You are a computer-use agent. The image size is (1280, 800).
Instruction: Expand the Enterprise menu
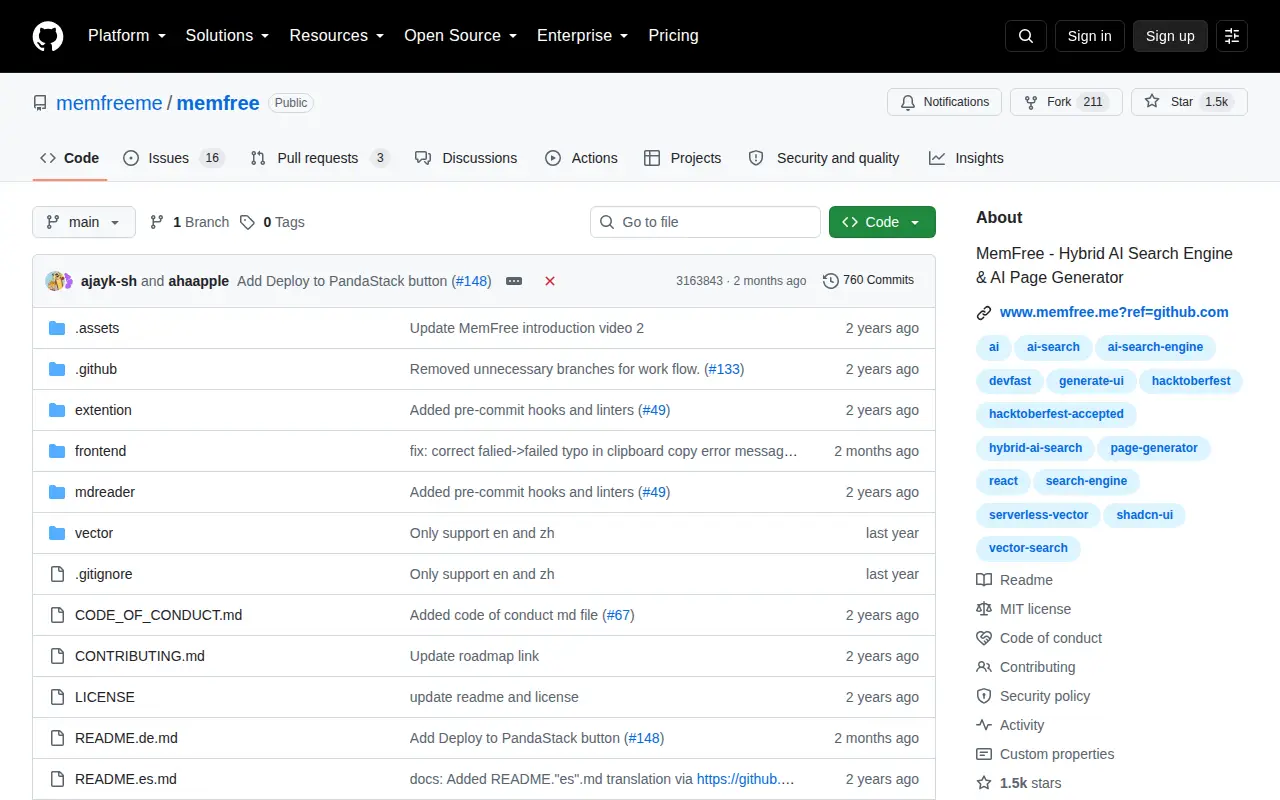click(583, 36)
